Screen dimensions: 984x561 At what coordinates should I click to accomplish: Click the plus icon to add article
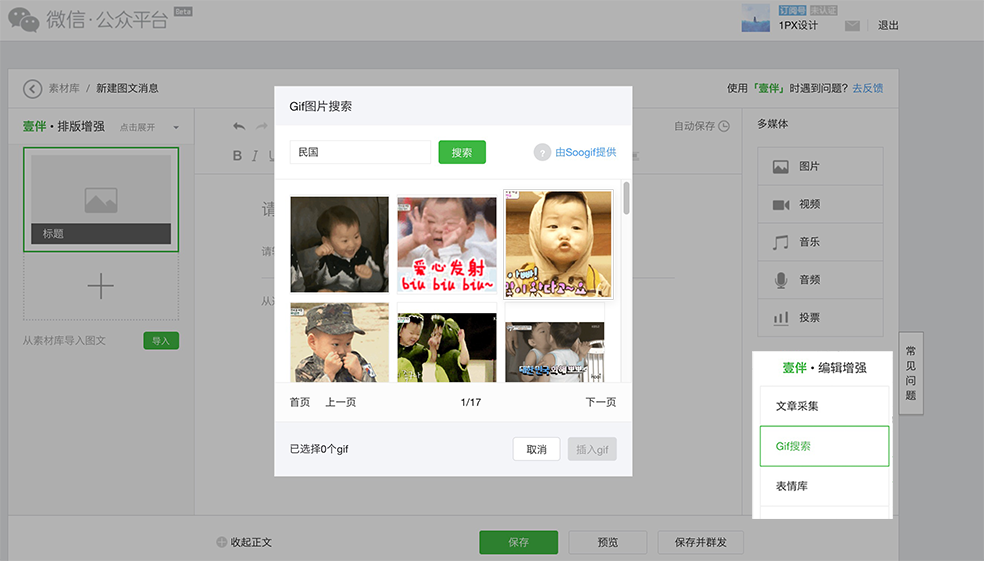(101, 287)
